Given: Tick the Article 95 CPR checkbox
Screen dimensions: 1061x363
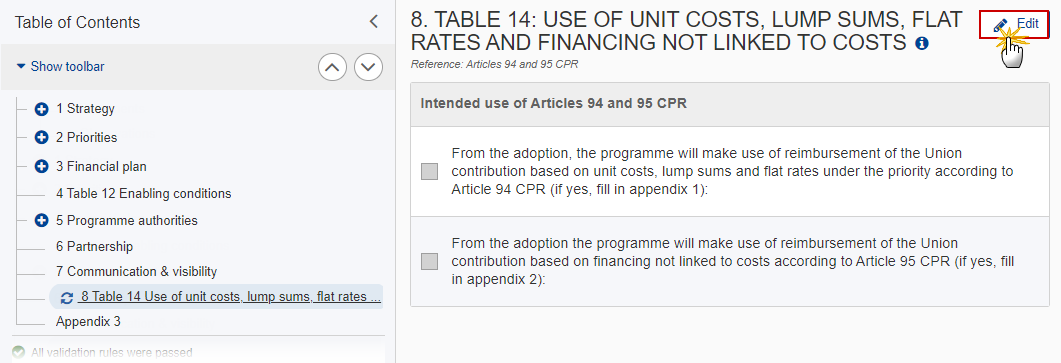Looking at the screenshot, I should coord(430,261).
